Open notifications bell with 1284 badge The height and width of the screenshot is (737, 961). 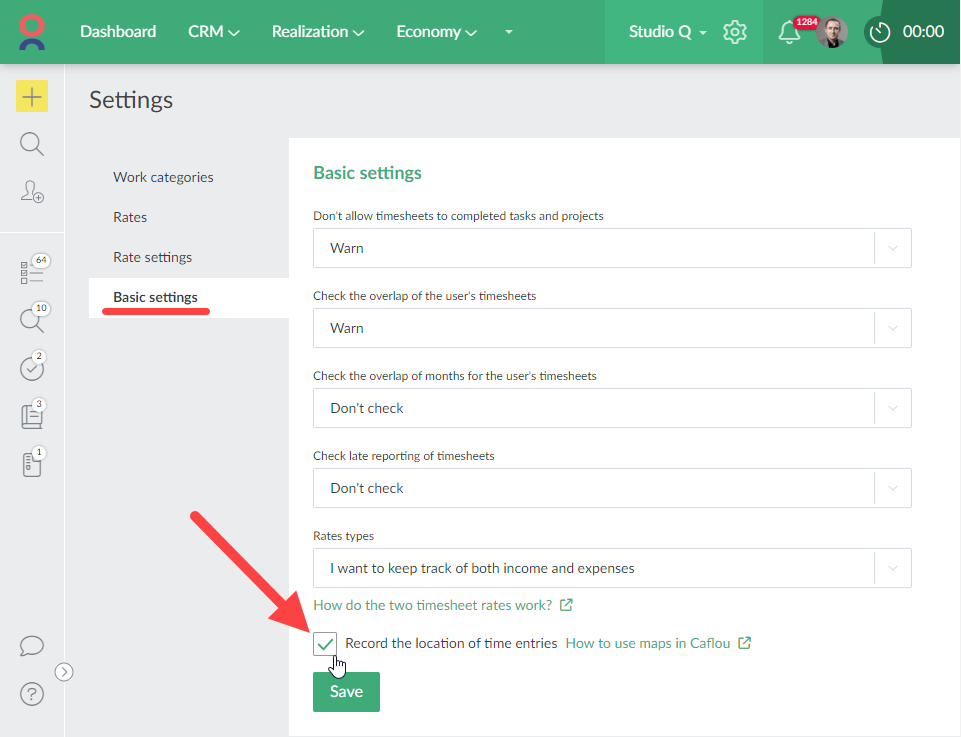(x=789, y=32)
